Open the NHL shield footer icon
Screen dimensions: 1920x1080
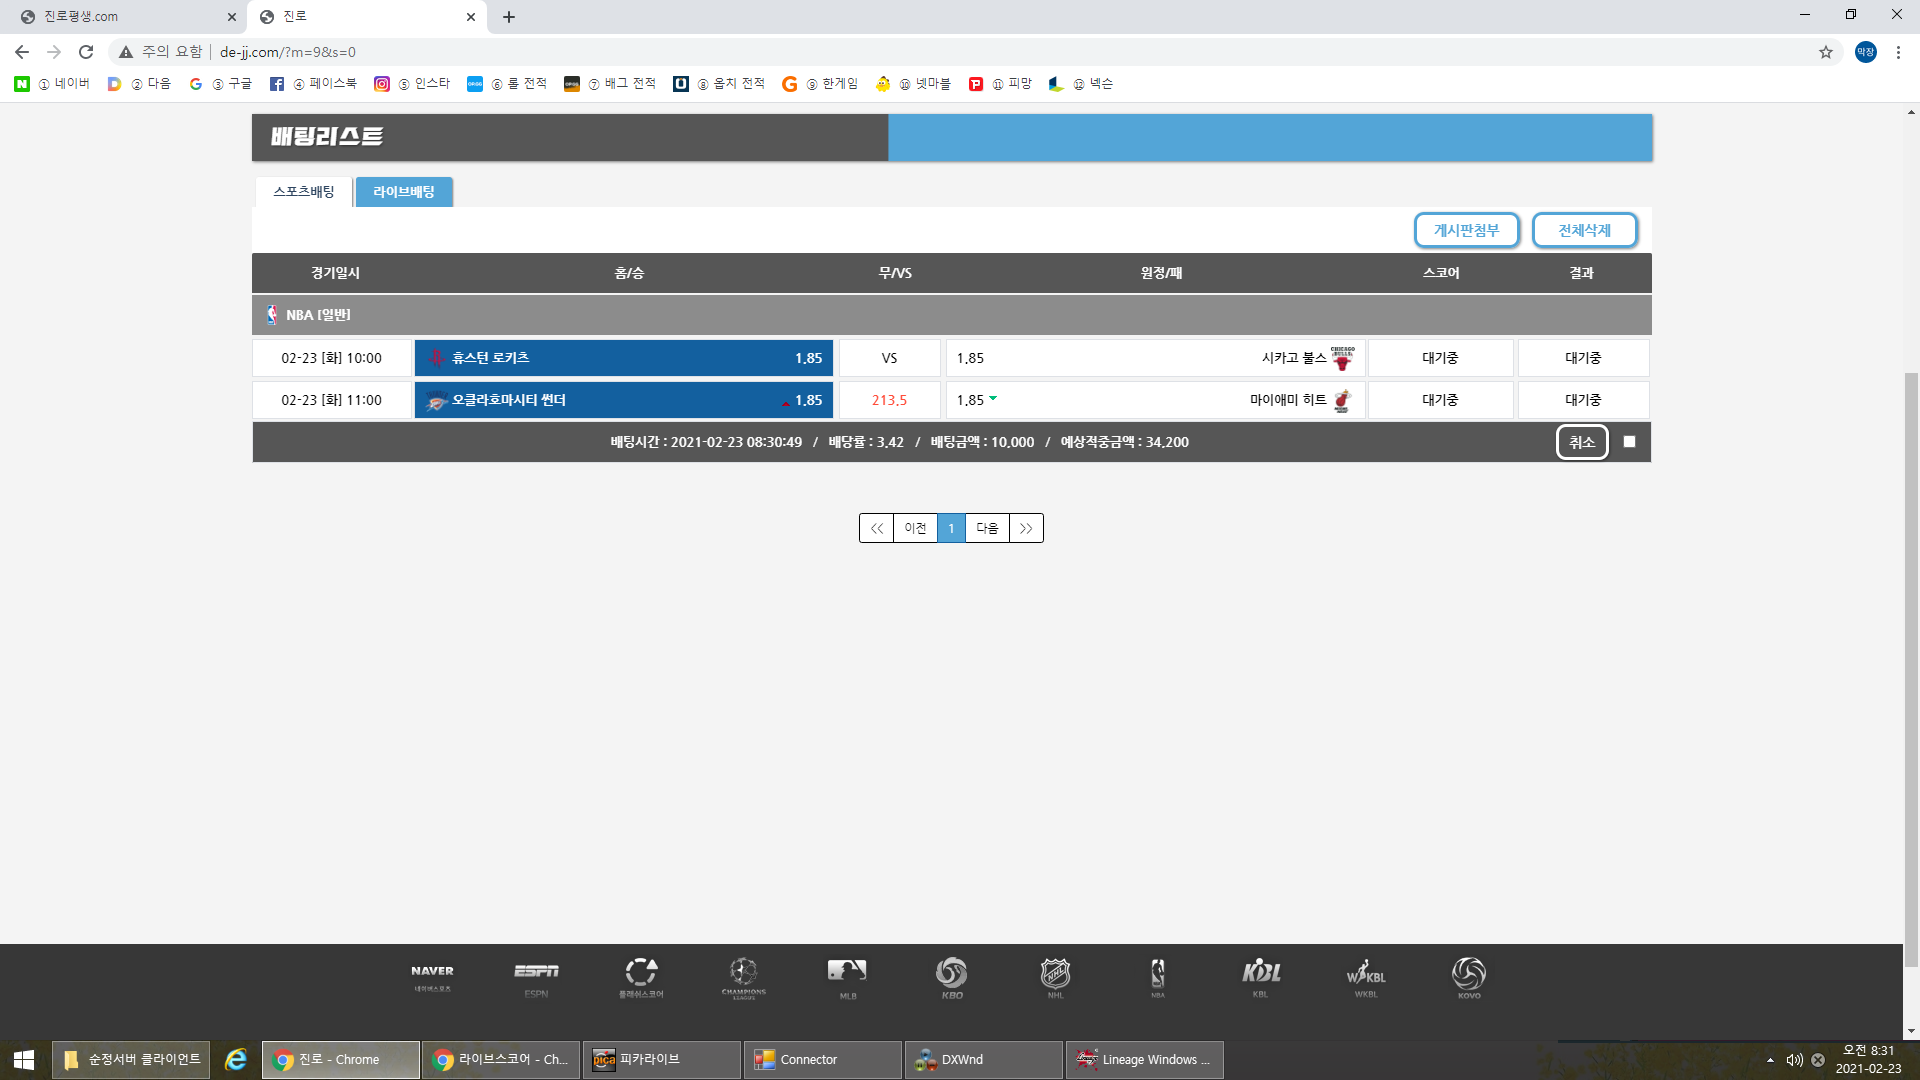(x=1055, y=977)
